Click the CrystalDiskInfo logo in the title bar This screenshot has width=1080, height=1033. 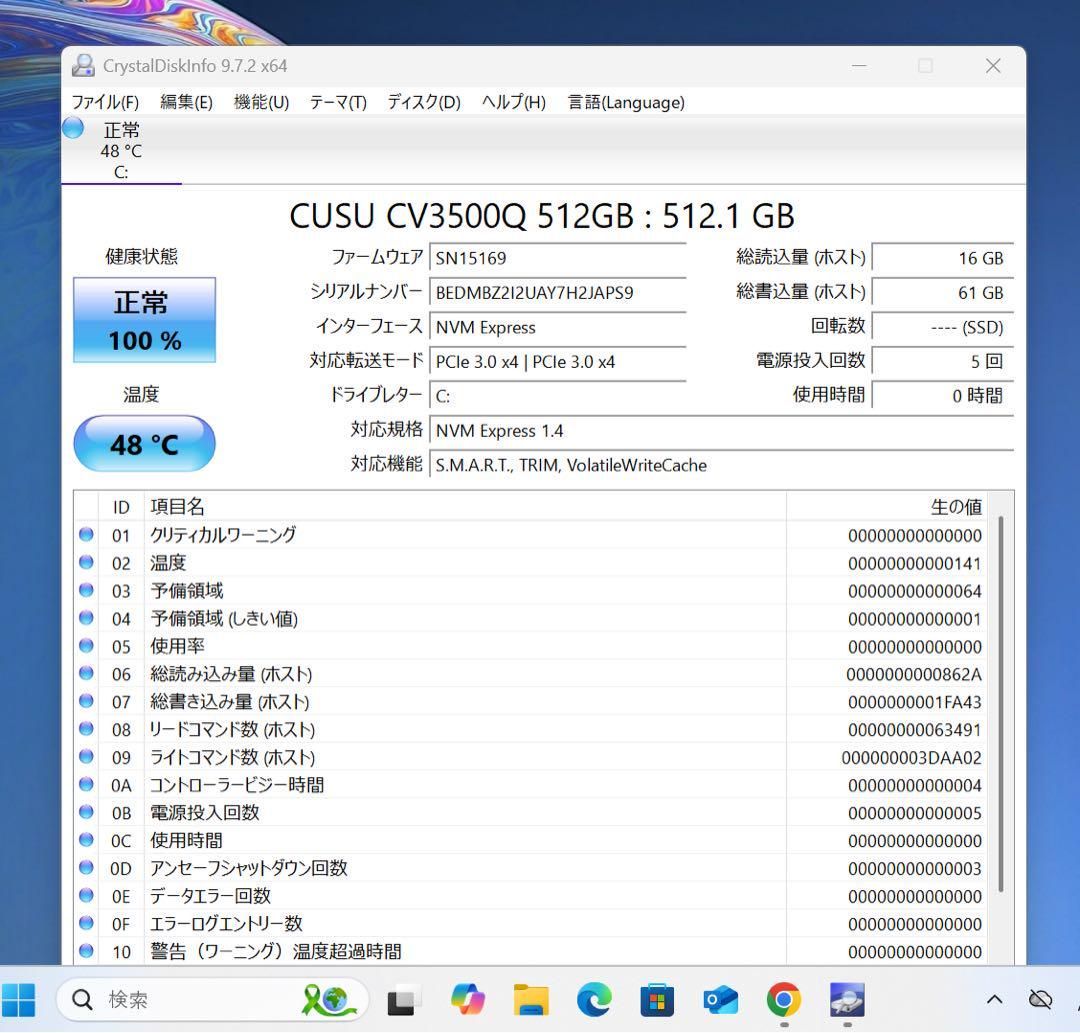pyautogui.click(x=84, y=65)
